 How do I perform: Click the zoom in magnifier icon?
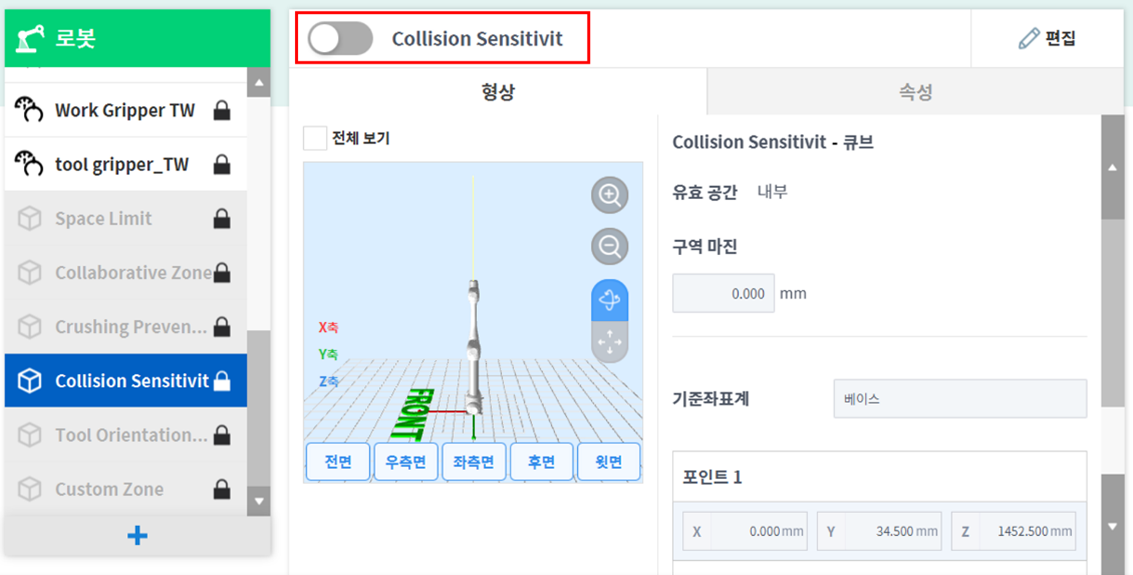click(609, 195)
